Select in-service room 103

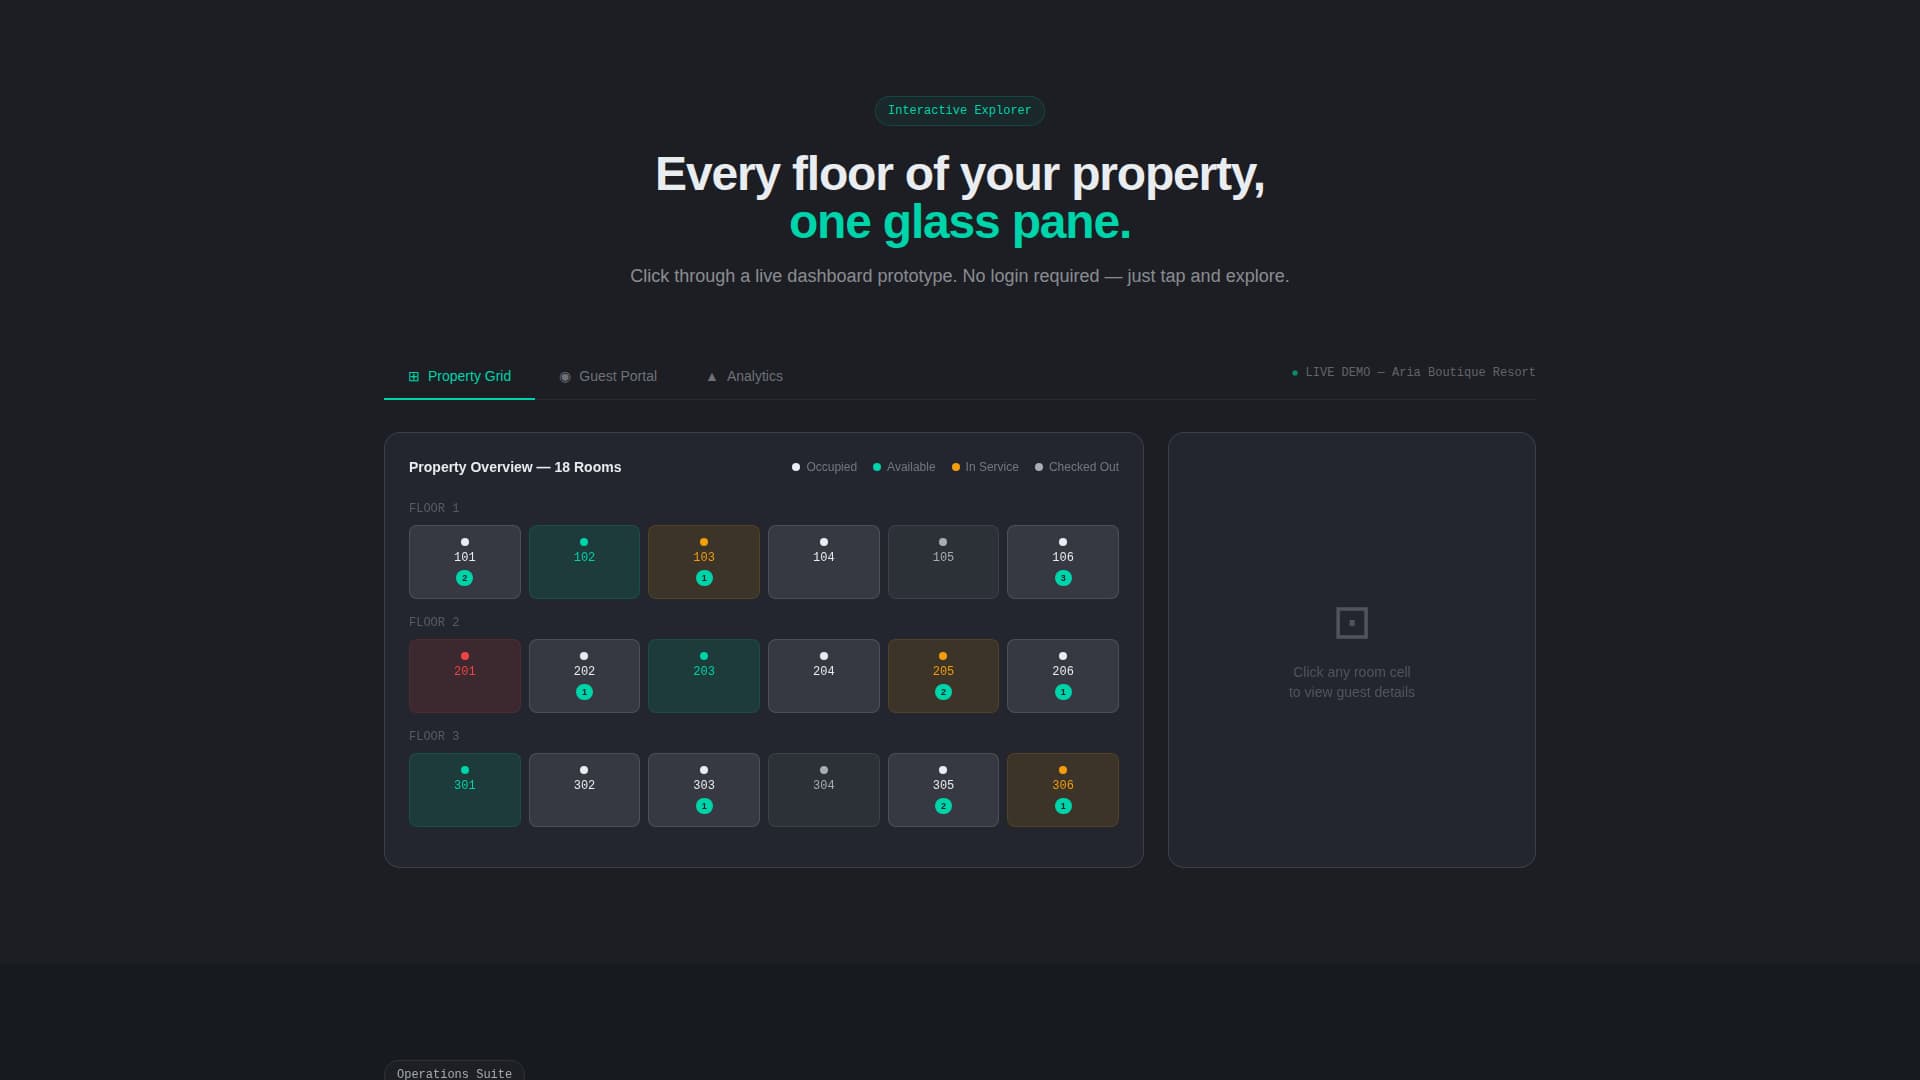pyautogui.click(x=704, y=562)
